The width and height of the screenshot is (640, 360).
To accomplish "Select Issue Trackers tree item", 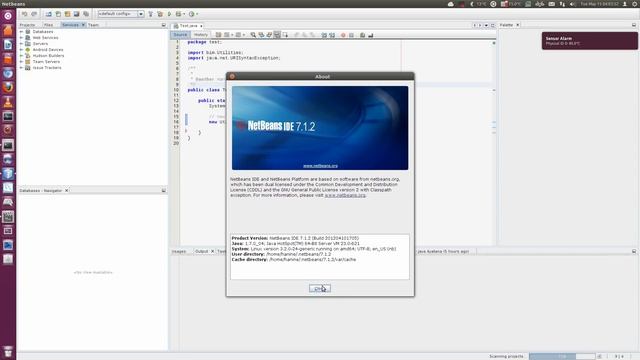I will (47, 68).
